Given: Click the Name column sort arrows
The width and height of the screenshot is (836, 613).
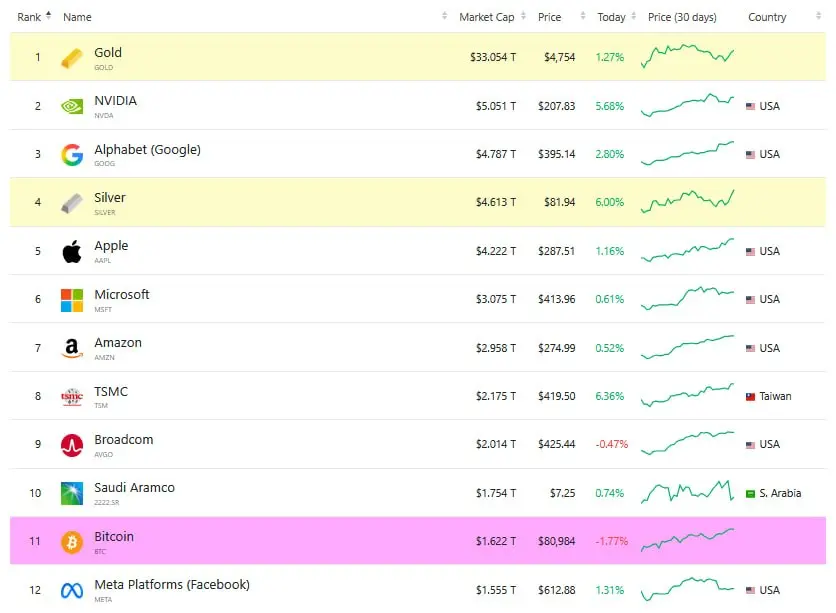Looking at the screenshot, I should [x=445, y=17].
